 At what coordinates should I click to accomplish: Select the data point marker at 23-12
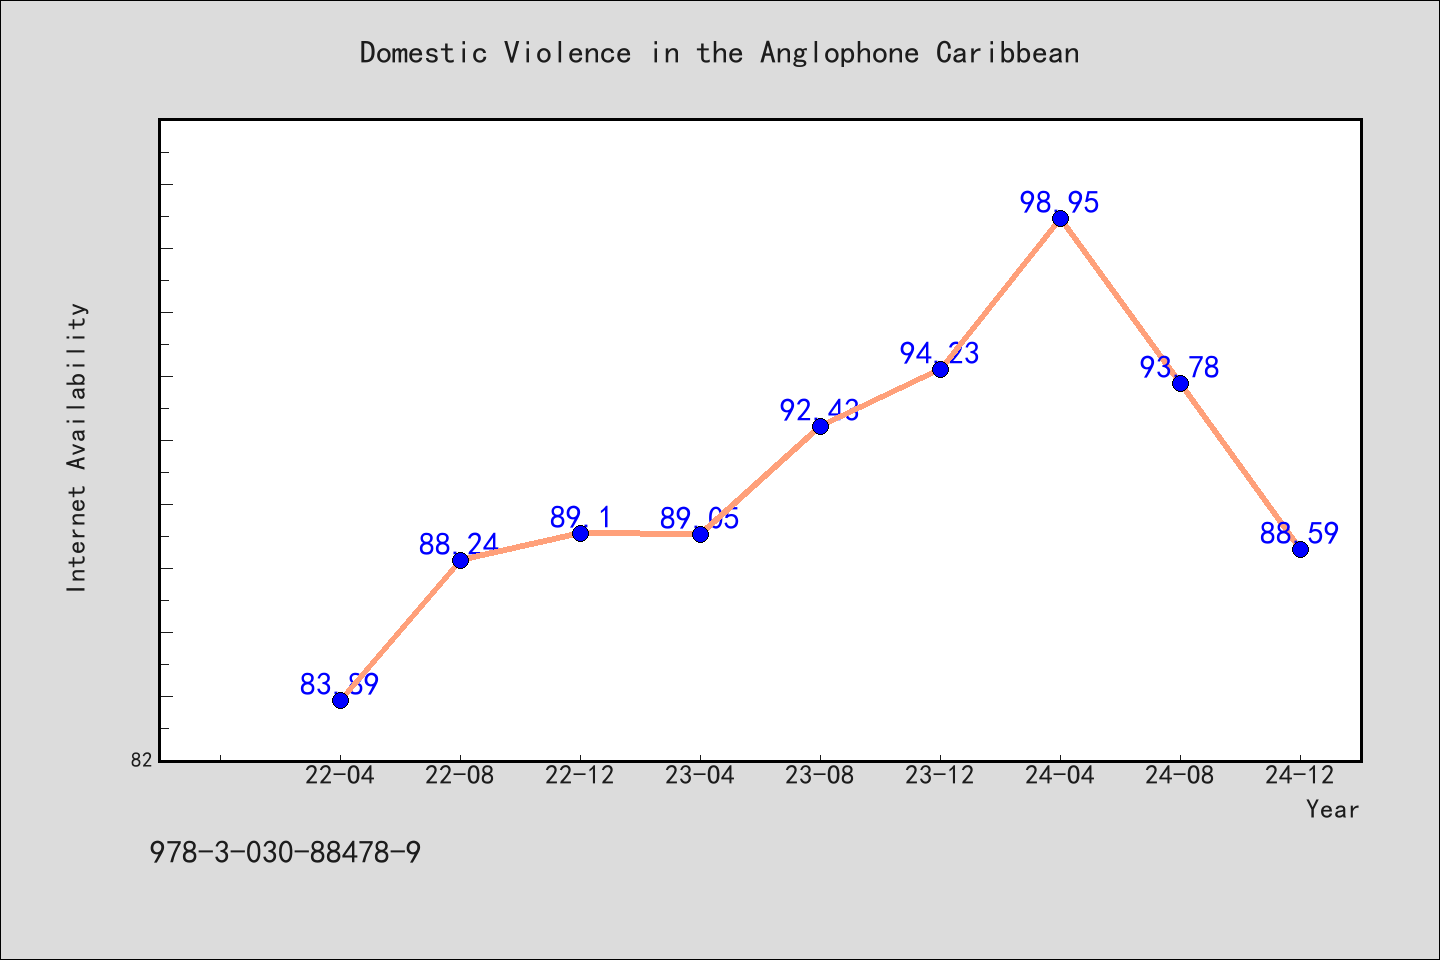(x=940, y=369)
